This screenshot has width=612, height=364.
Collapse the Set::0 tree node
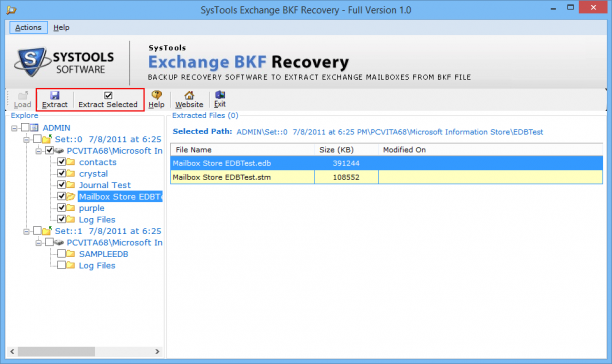[26, 140]
